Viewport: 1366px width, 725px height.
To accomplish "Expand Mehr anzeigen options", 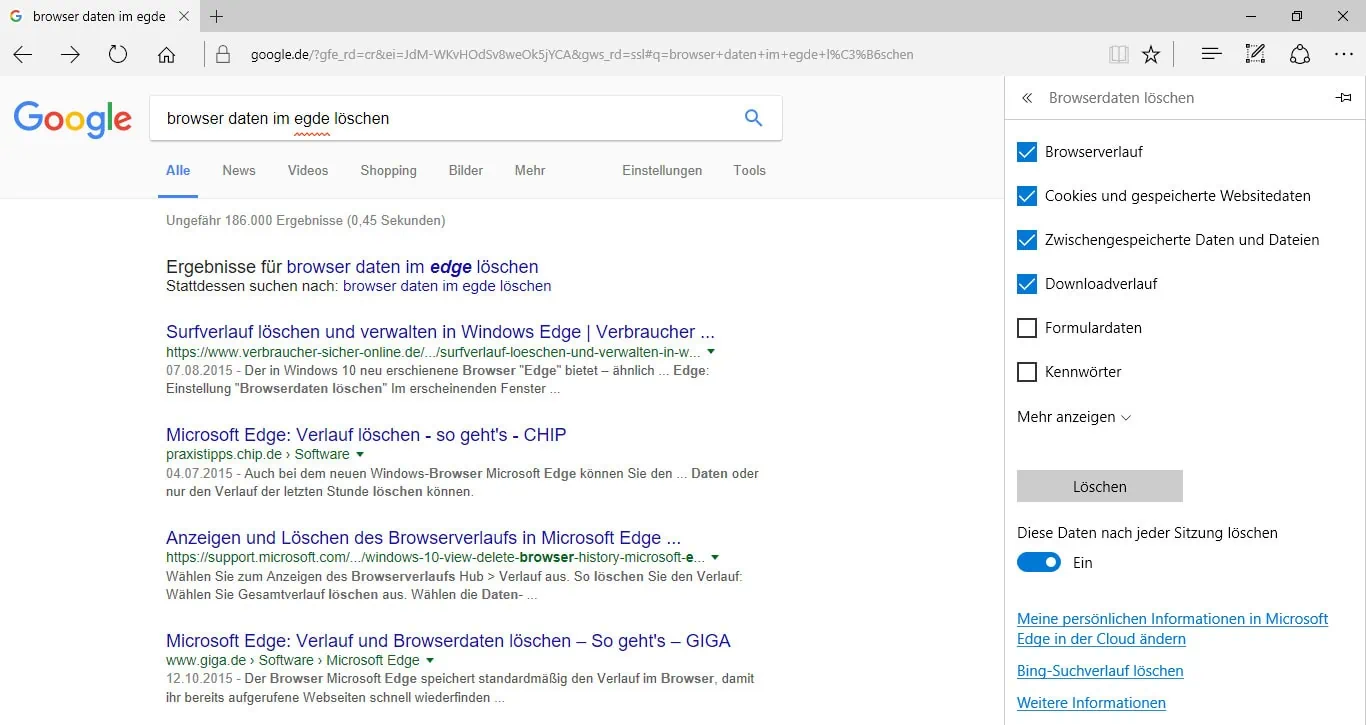I will 1074,417.
